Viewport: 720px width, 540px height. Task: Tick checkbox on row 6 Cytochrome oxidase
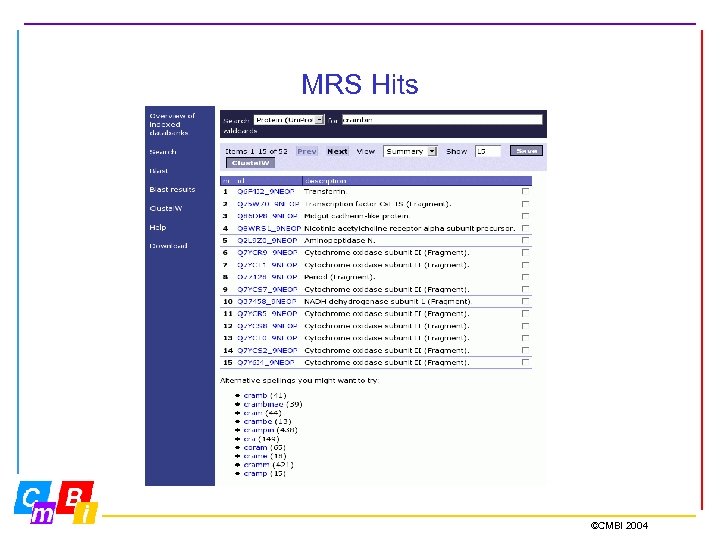click(525, 252)
